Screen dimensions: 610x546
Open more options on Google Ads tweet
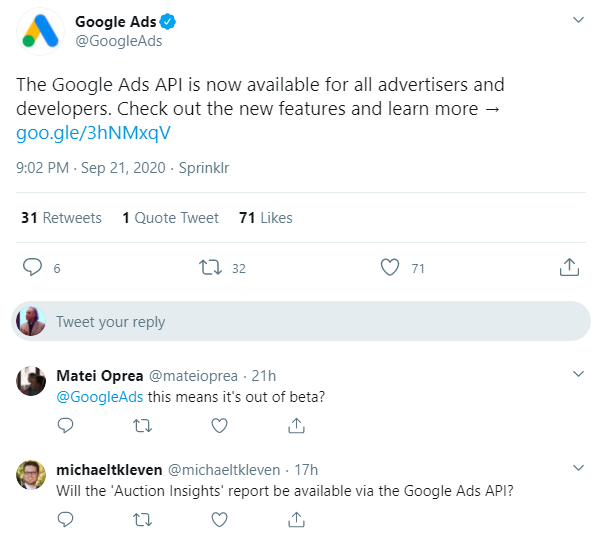[577, 21]
